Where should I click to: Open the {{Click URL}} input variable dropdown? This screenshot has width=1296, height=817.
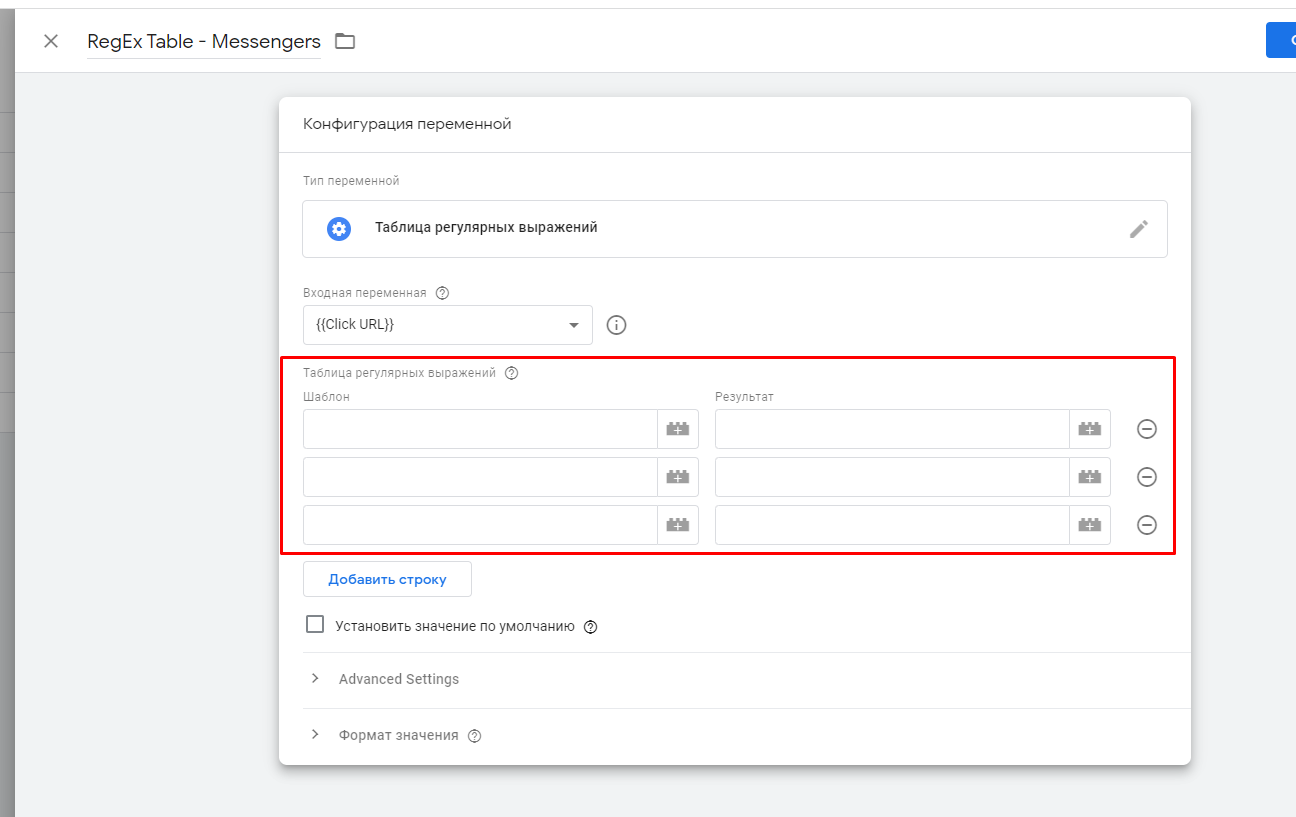pyautogui.click(x=447, y=325)
